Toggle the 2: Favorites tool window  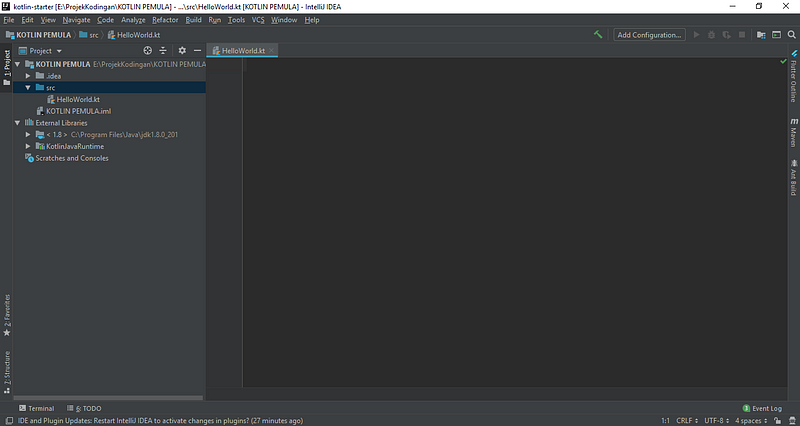click(x=7, y=315)
